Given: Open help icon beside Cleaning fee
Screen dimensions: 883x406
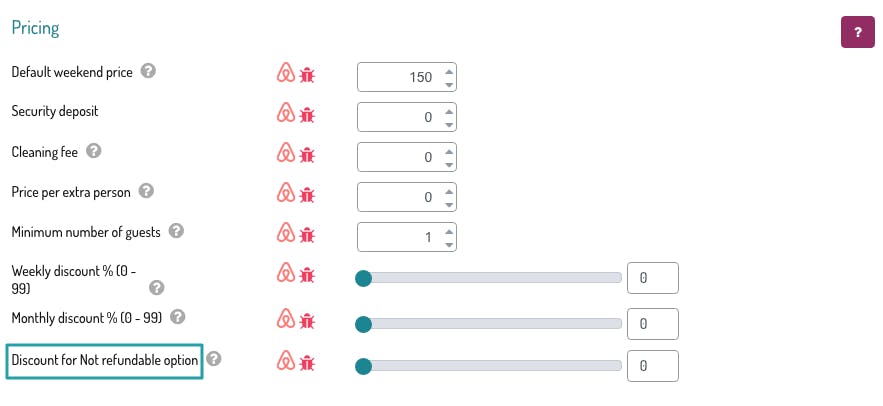Looking at the screenshot, I should point(93,151).
